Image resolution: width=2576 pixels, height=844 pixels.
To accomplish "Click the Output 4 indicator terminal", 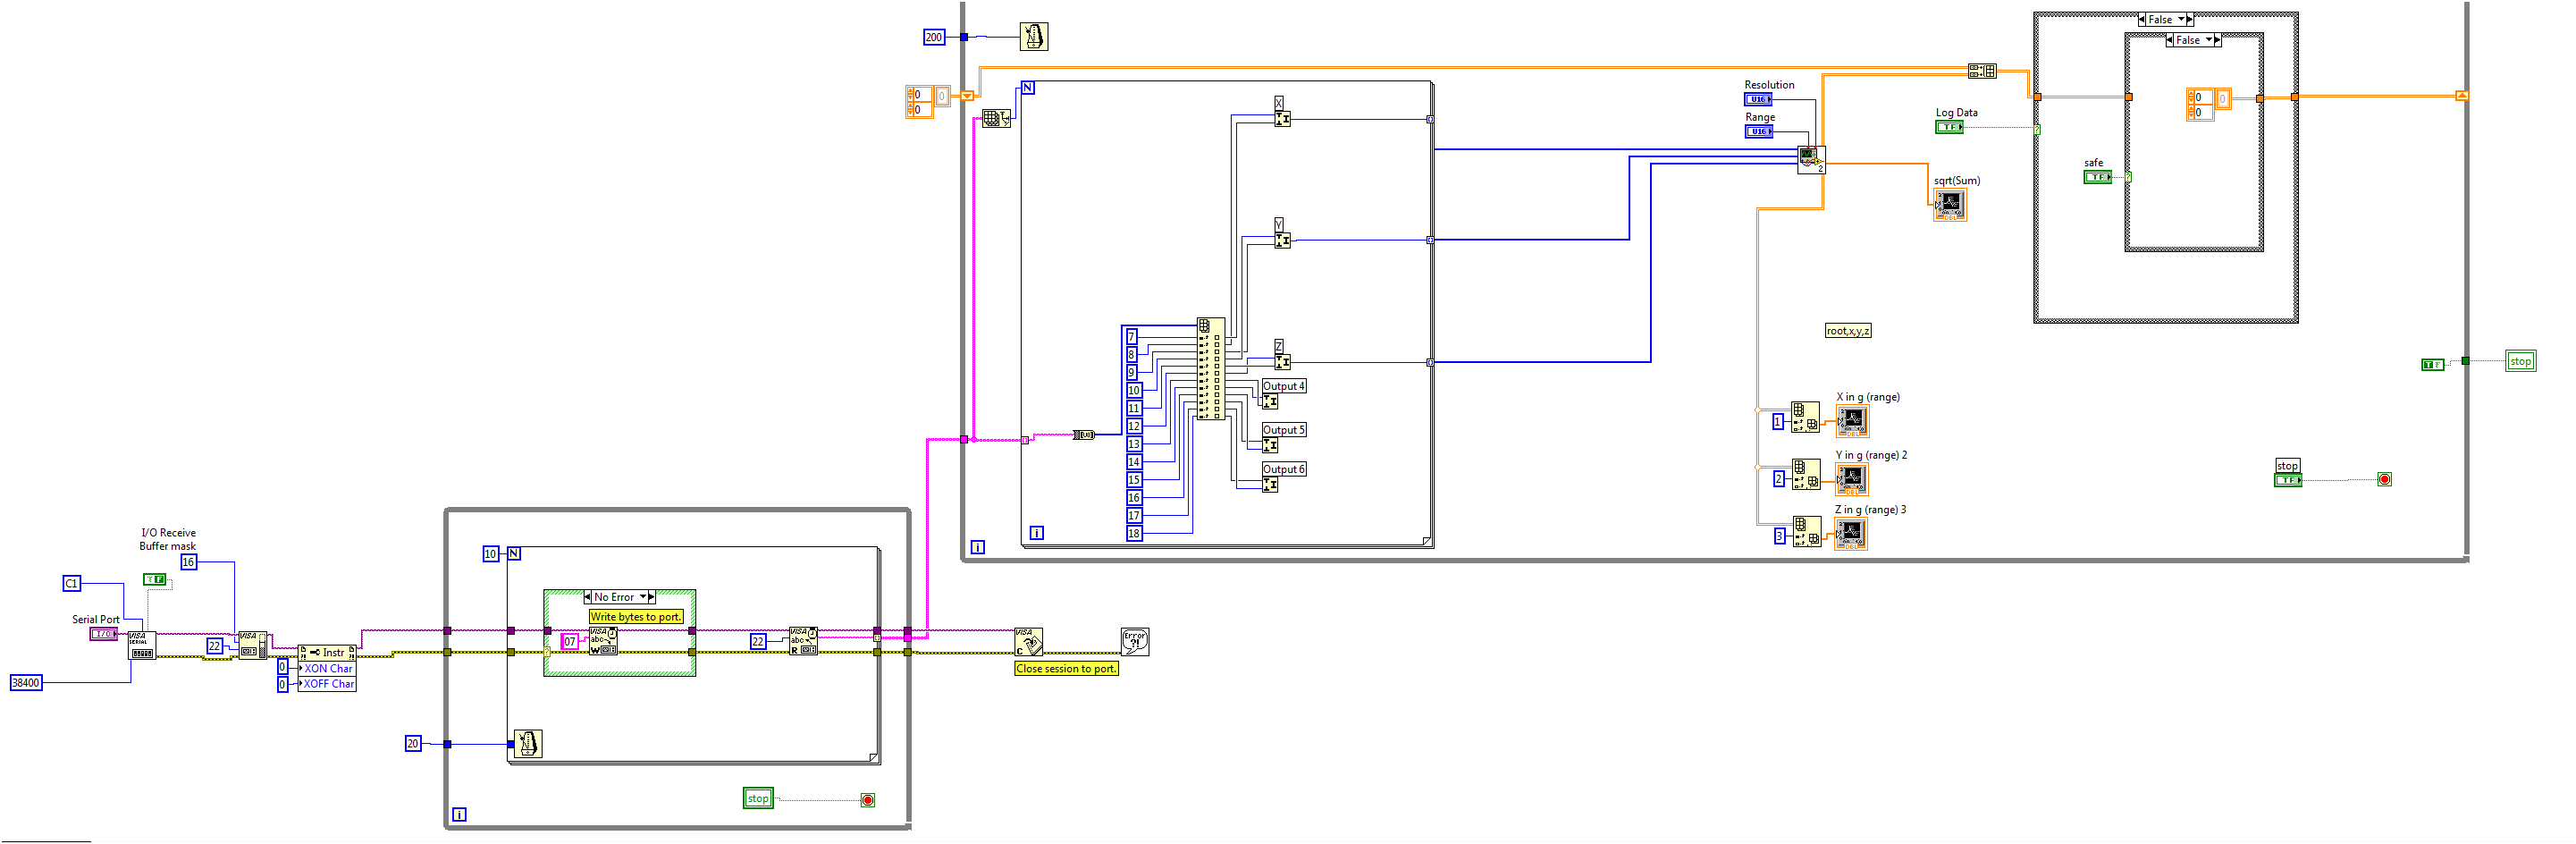I will (x=1270, y=402).
